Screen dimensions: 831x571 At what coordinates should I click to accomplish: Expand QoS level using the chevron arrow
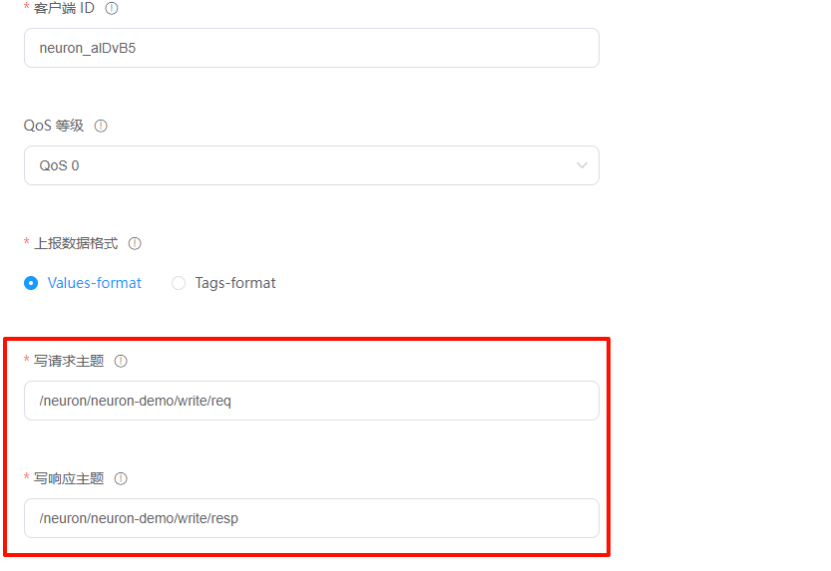click(582, 165)
